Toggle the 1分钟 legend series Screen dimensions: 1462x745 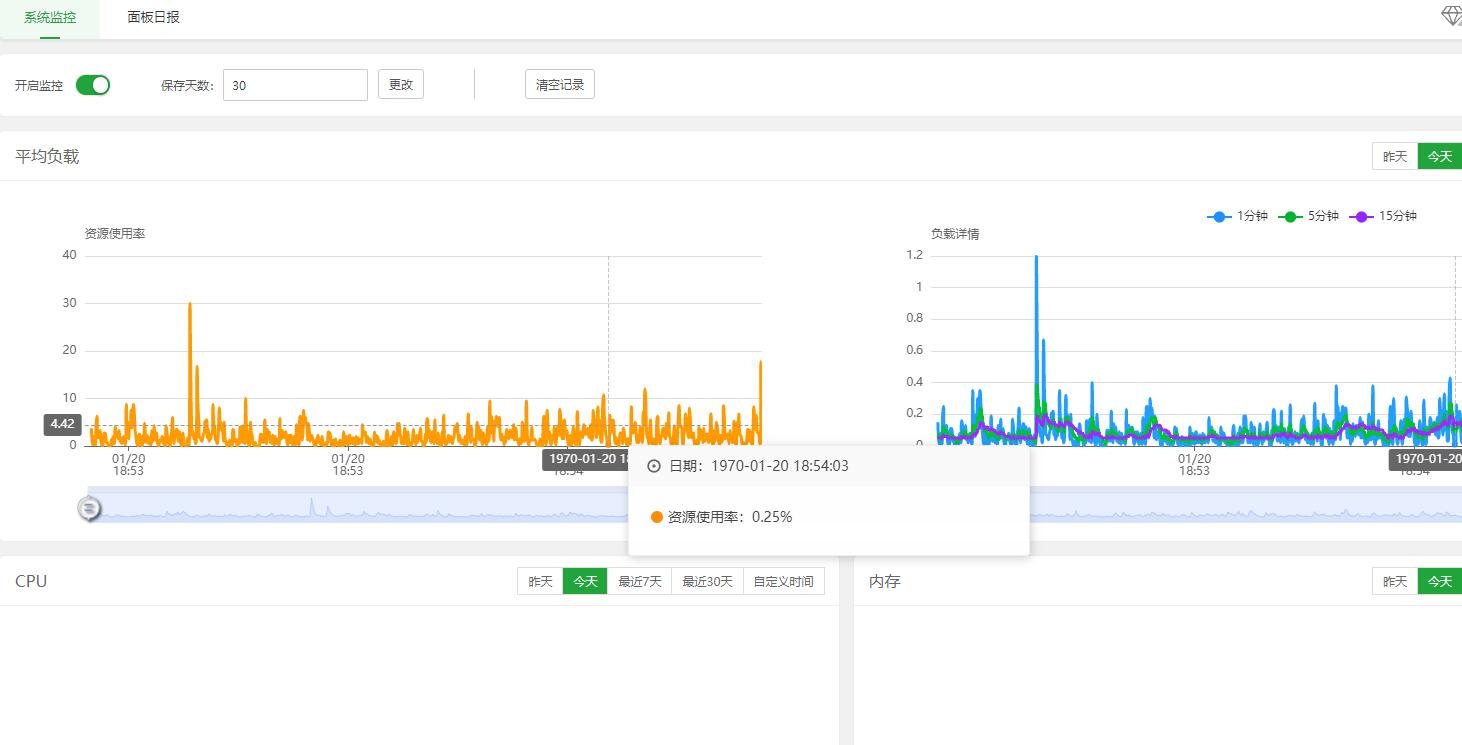coord(1238,216)
